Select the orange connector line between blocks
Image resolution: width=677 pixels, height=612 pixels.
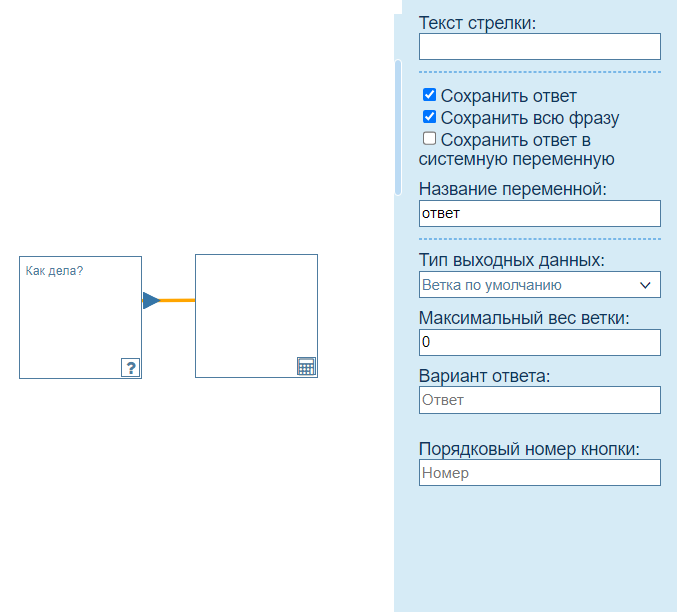point(178,300)
